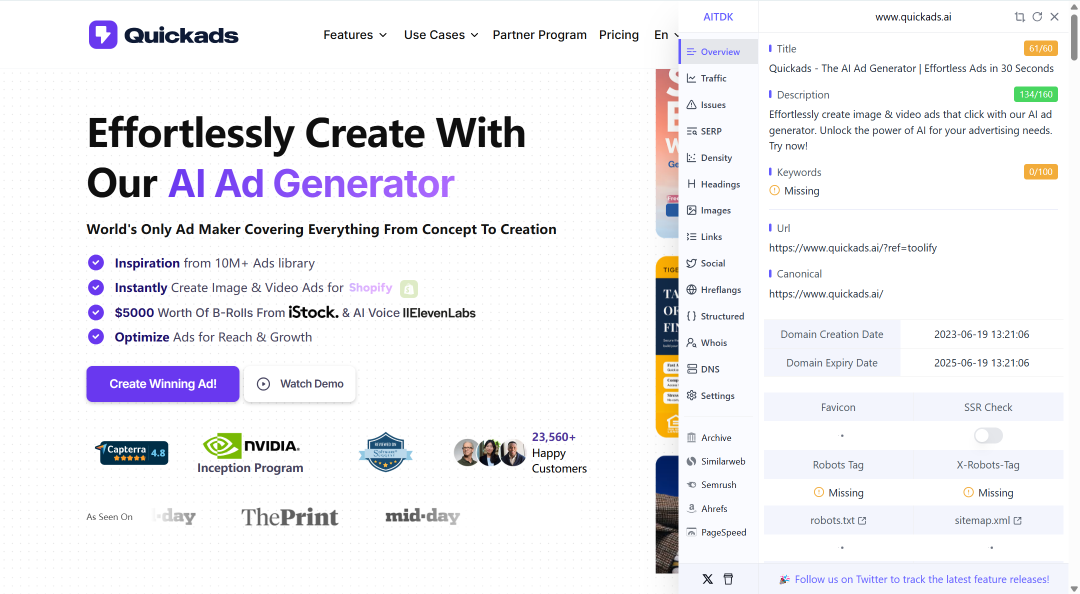Click the Missing status under Robots Tag

[838, 493]
